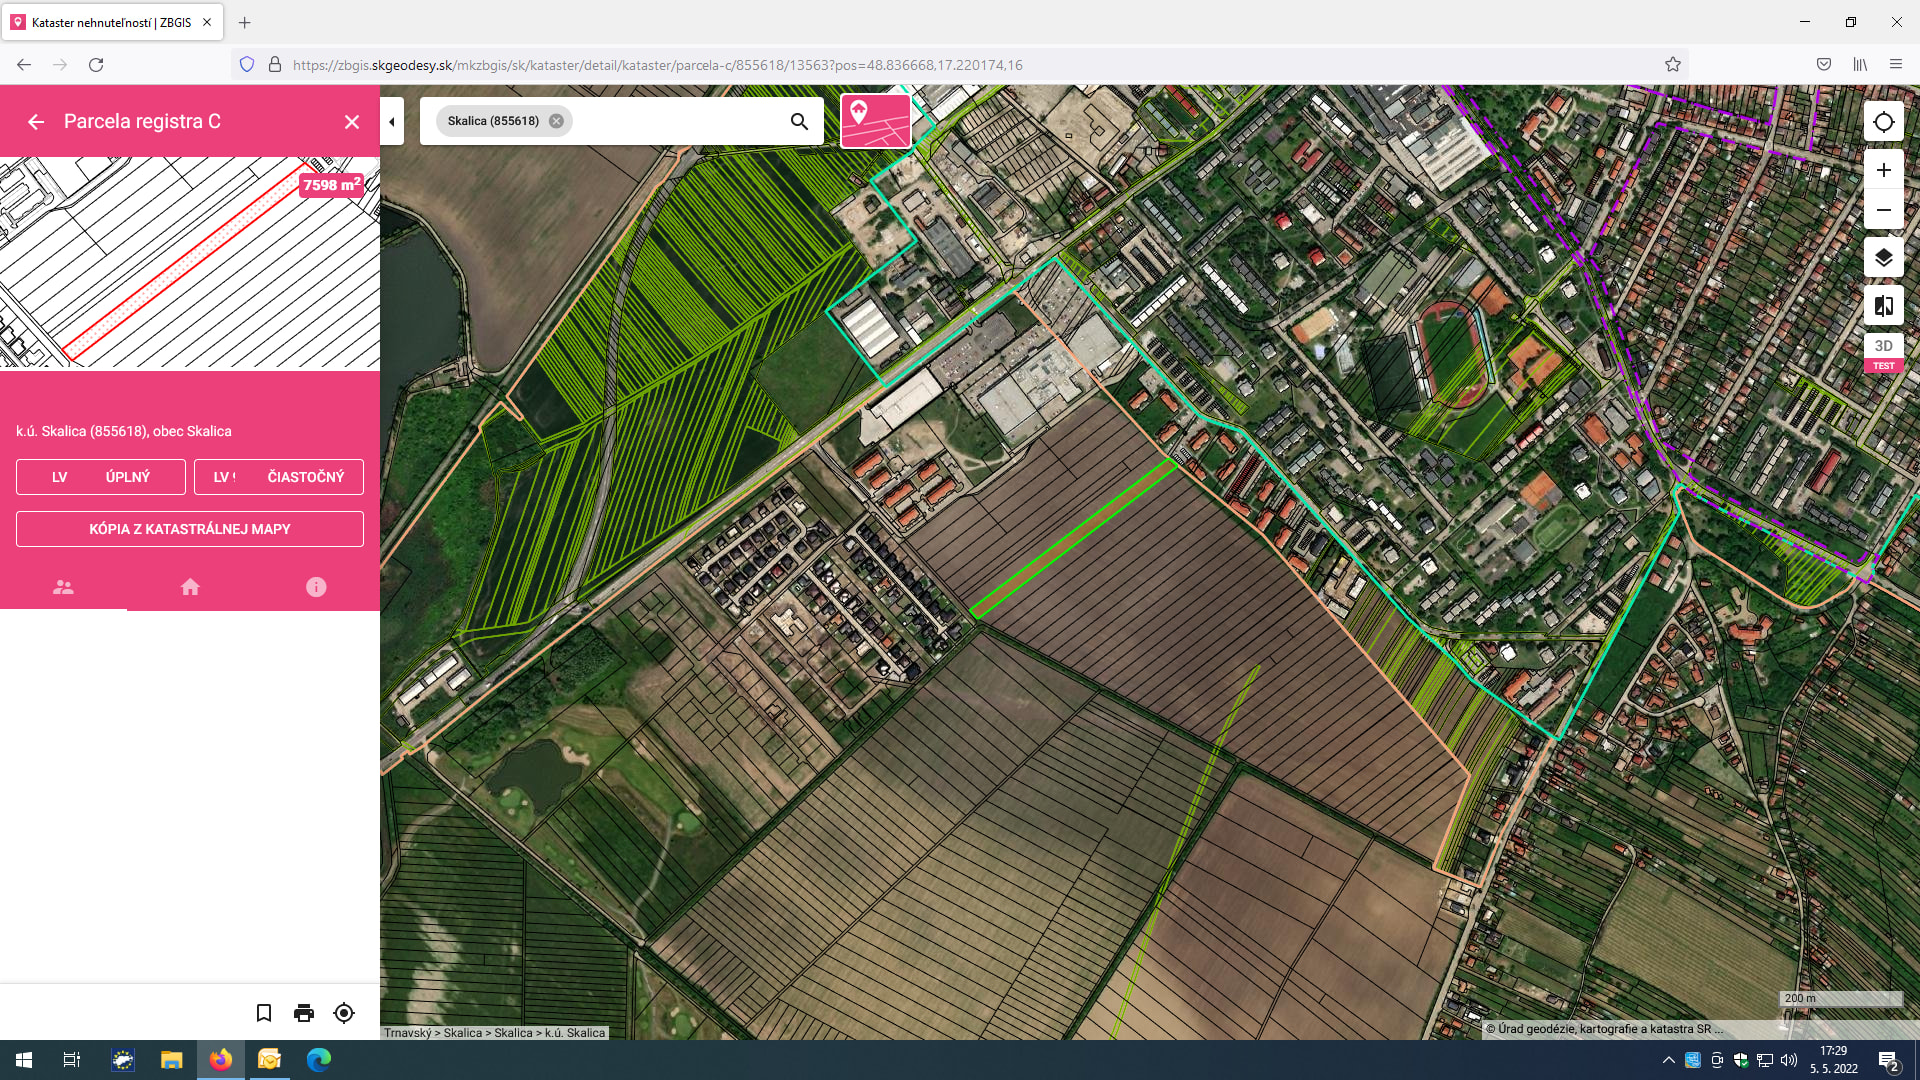Go back from Parcela registra C panel

pos(36,122)
